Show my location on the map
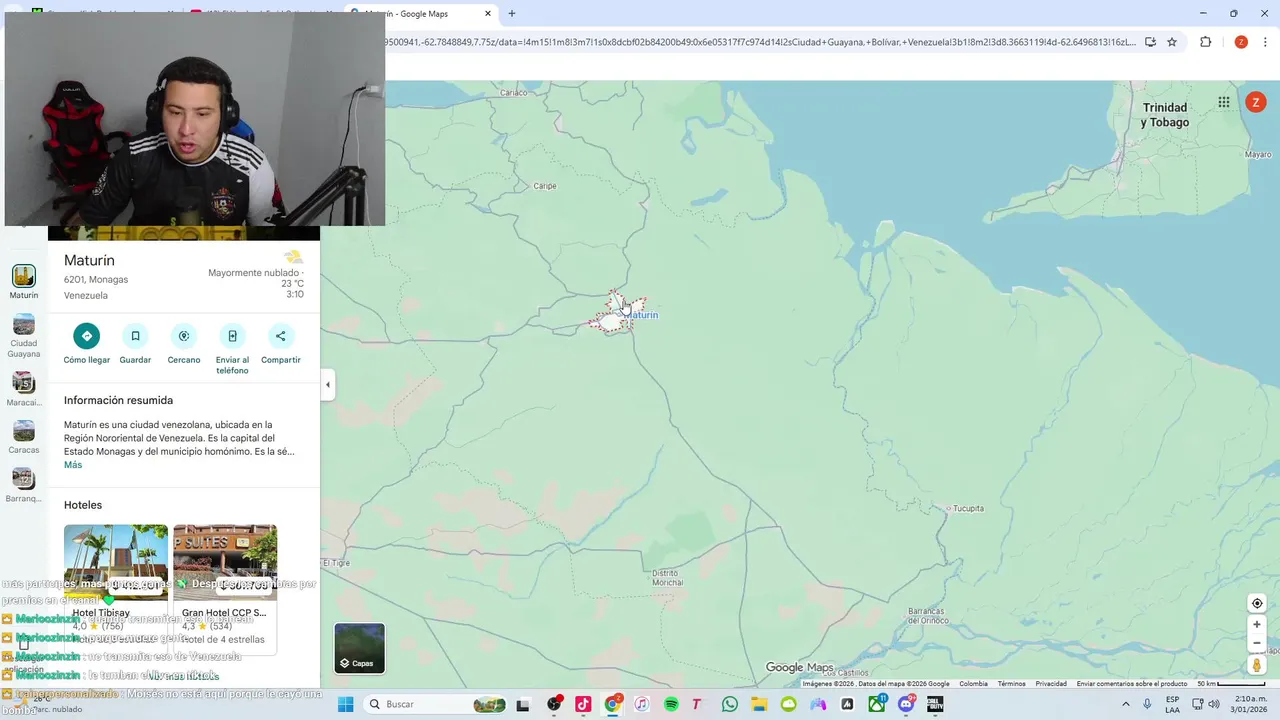 pos(1257,603)
